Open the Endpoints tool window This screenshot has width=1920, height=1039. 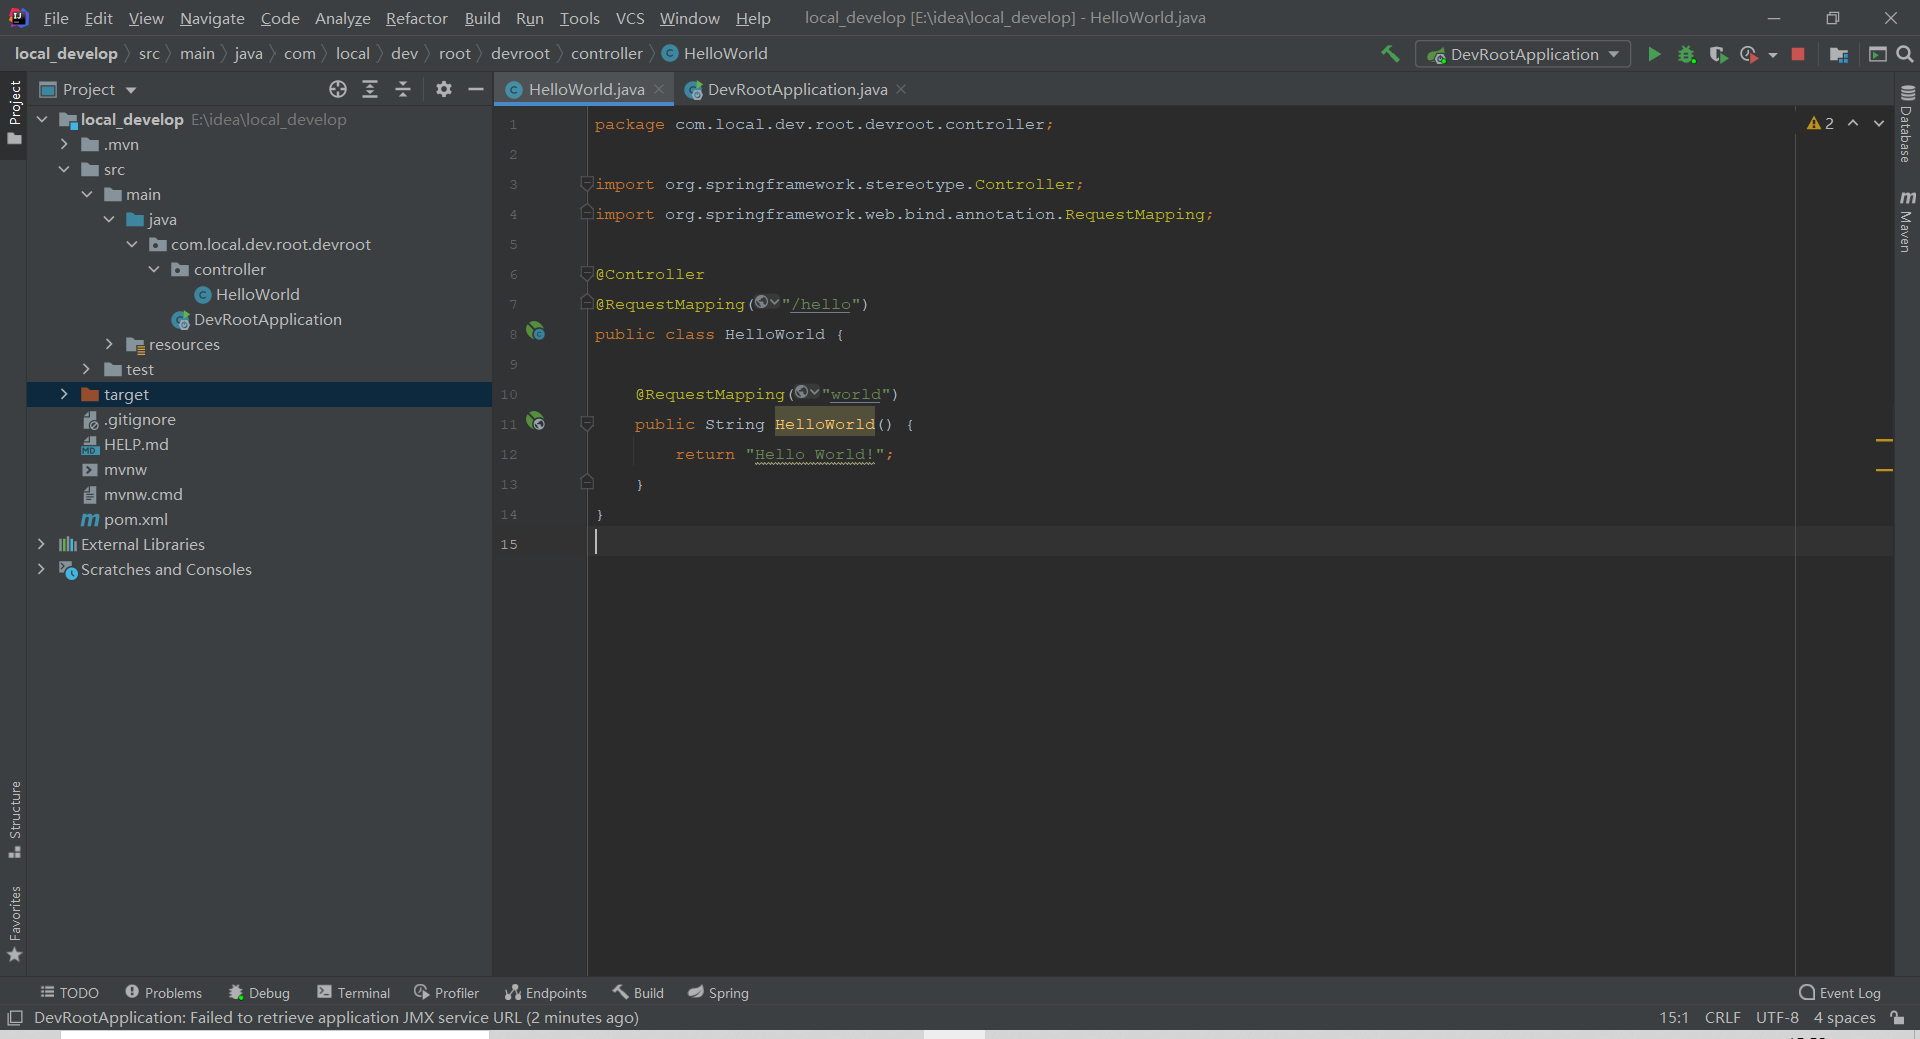[x=546, y=992]
